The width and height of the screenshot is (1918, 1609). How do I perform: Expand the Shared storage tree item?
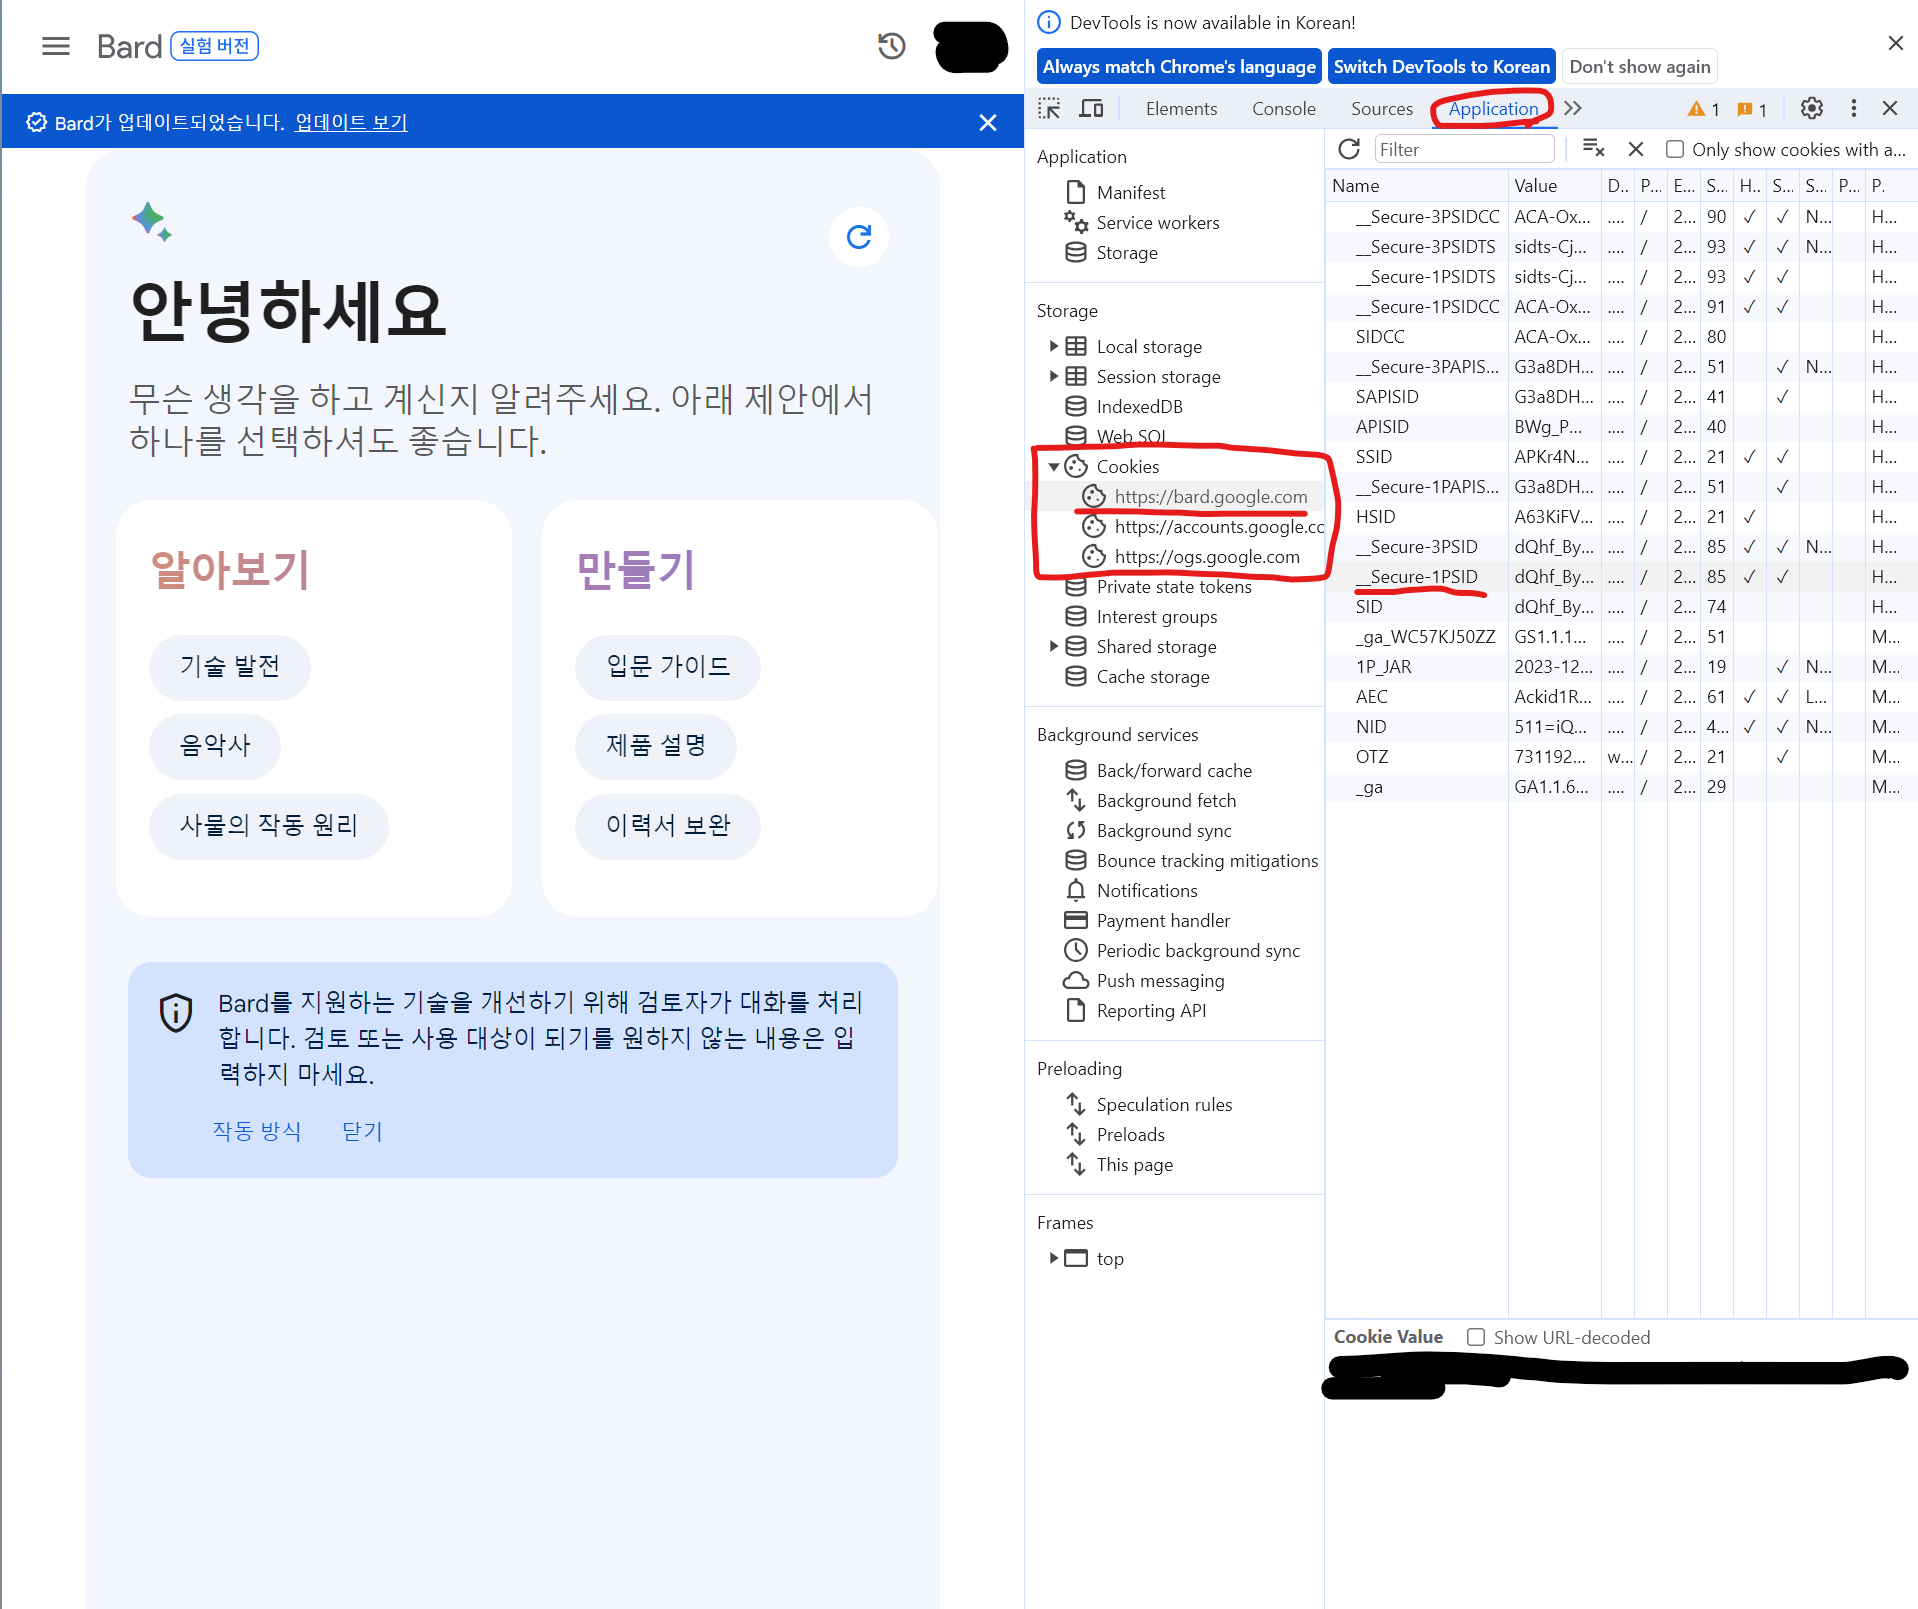1053,646
